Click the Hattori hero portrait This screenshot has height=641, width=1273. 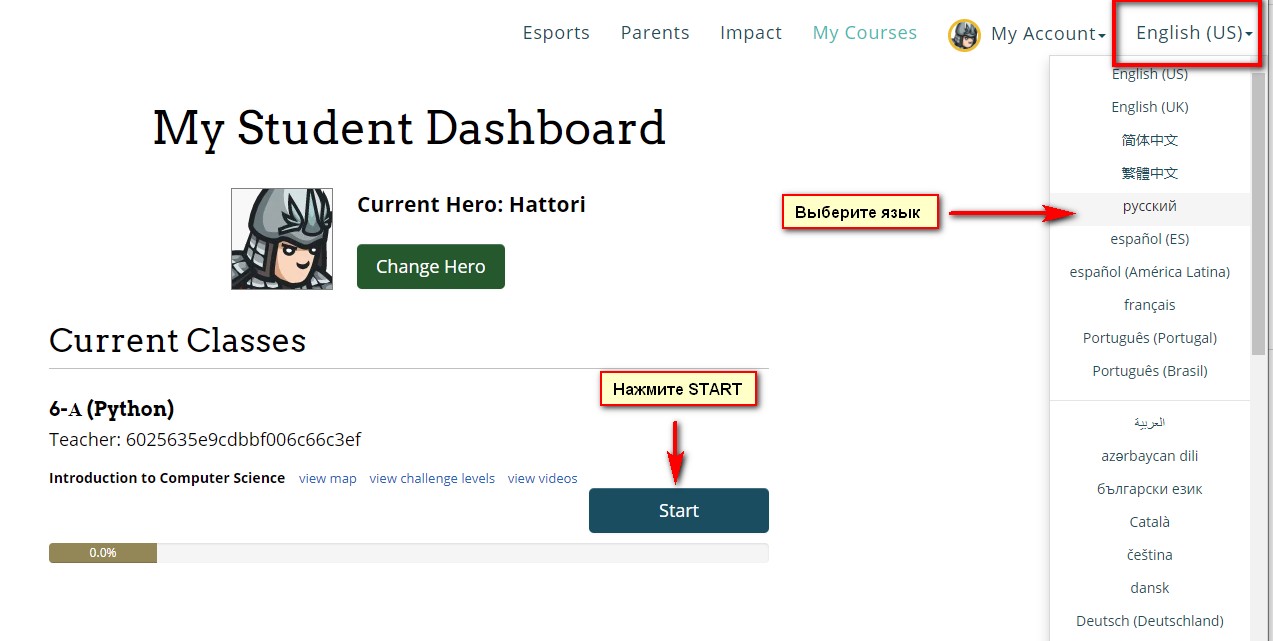click(282, 239)
